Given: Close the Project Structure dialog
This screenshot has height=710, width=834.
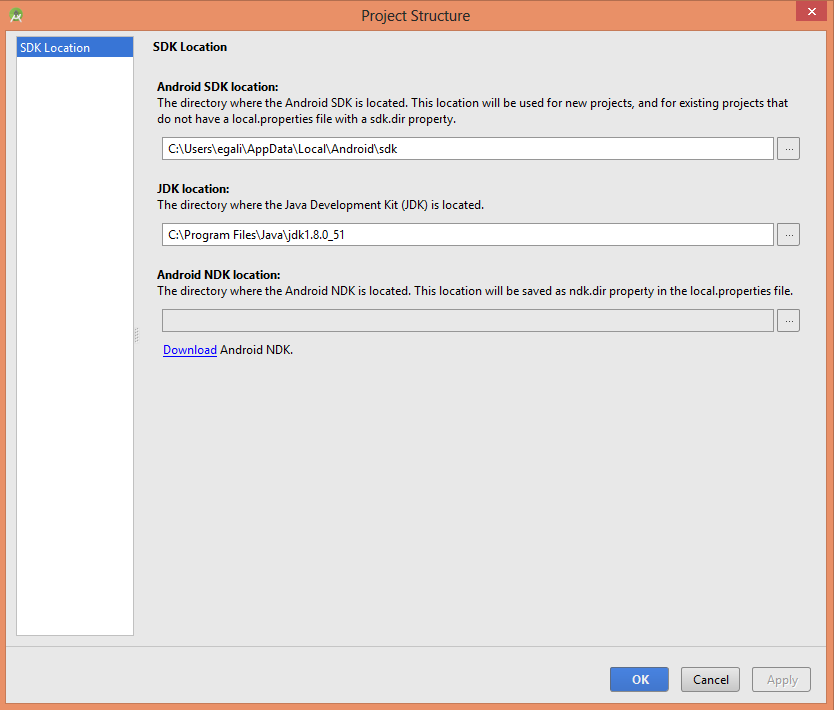Looking at the screenshot, I should coord(811,11).
